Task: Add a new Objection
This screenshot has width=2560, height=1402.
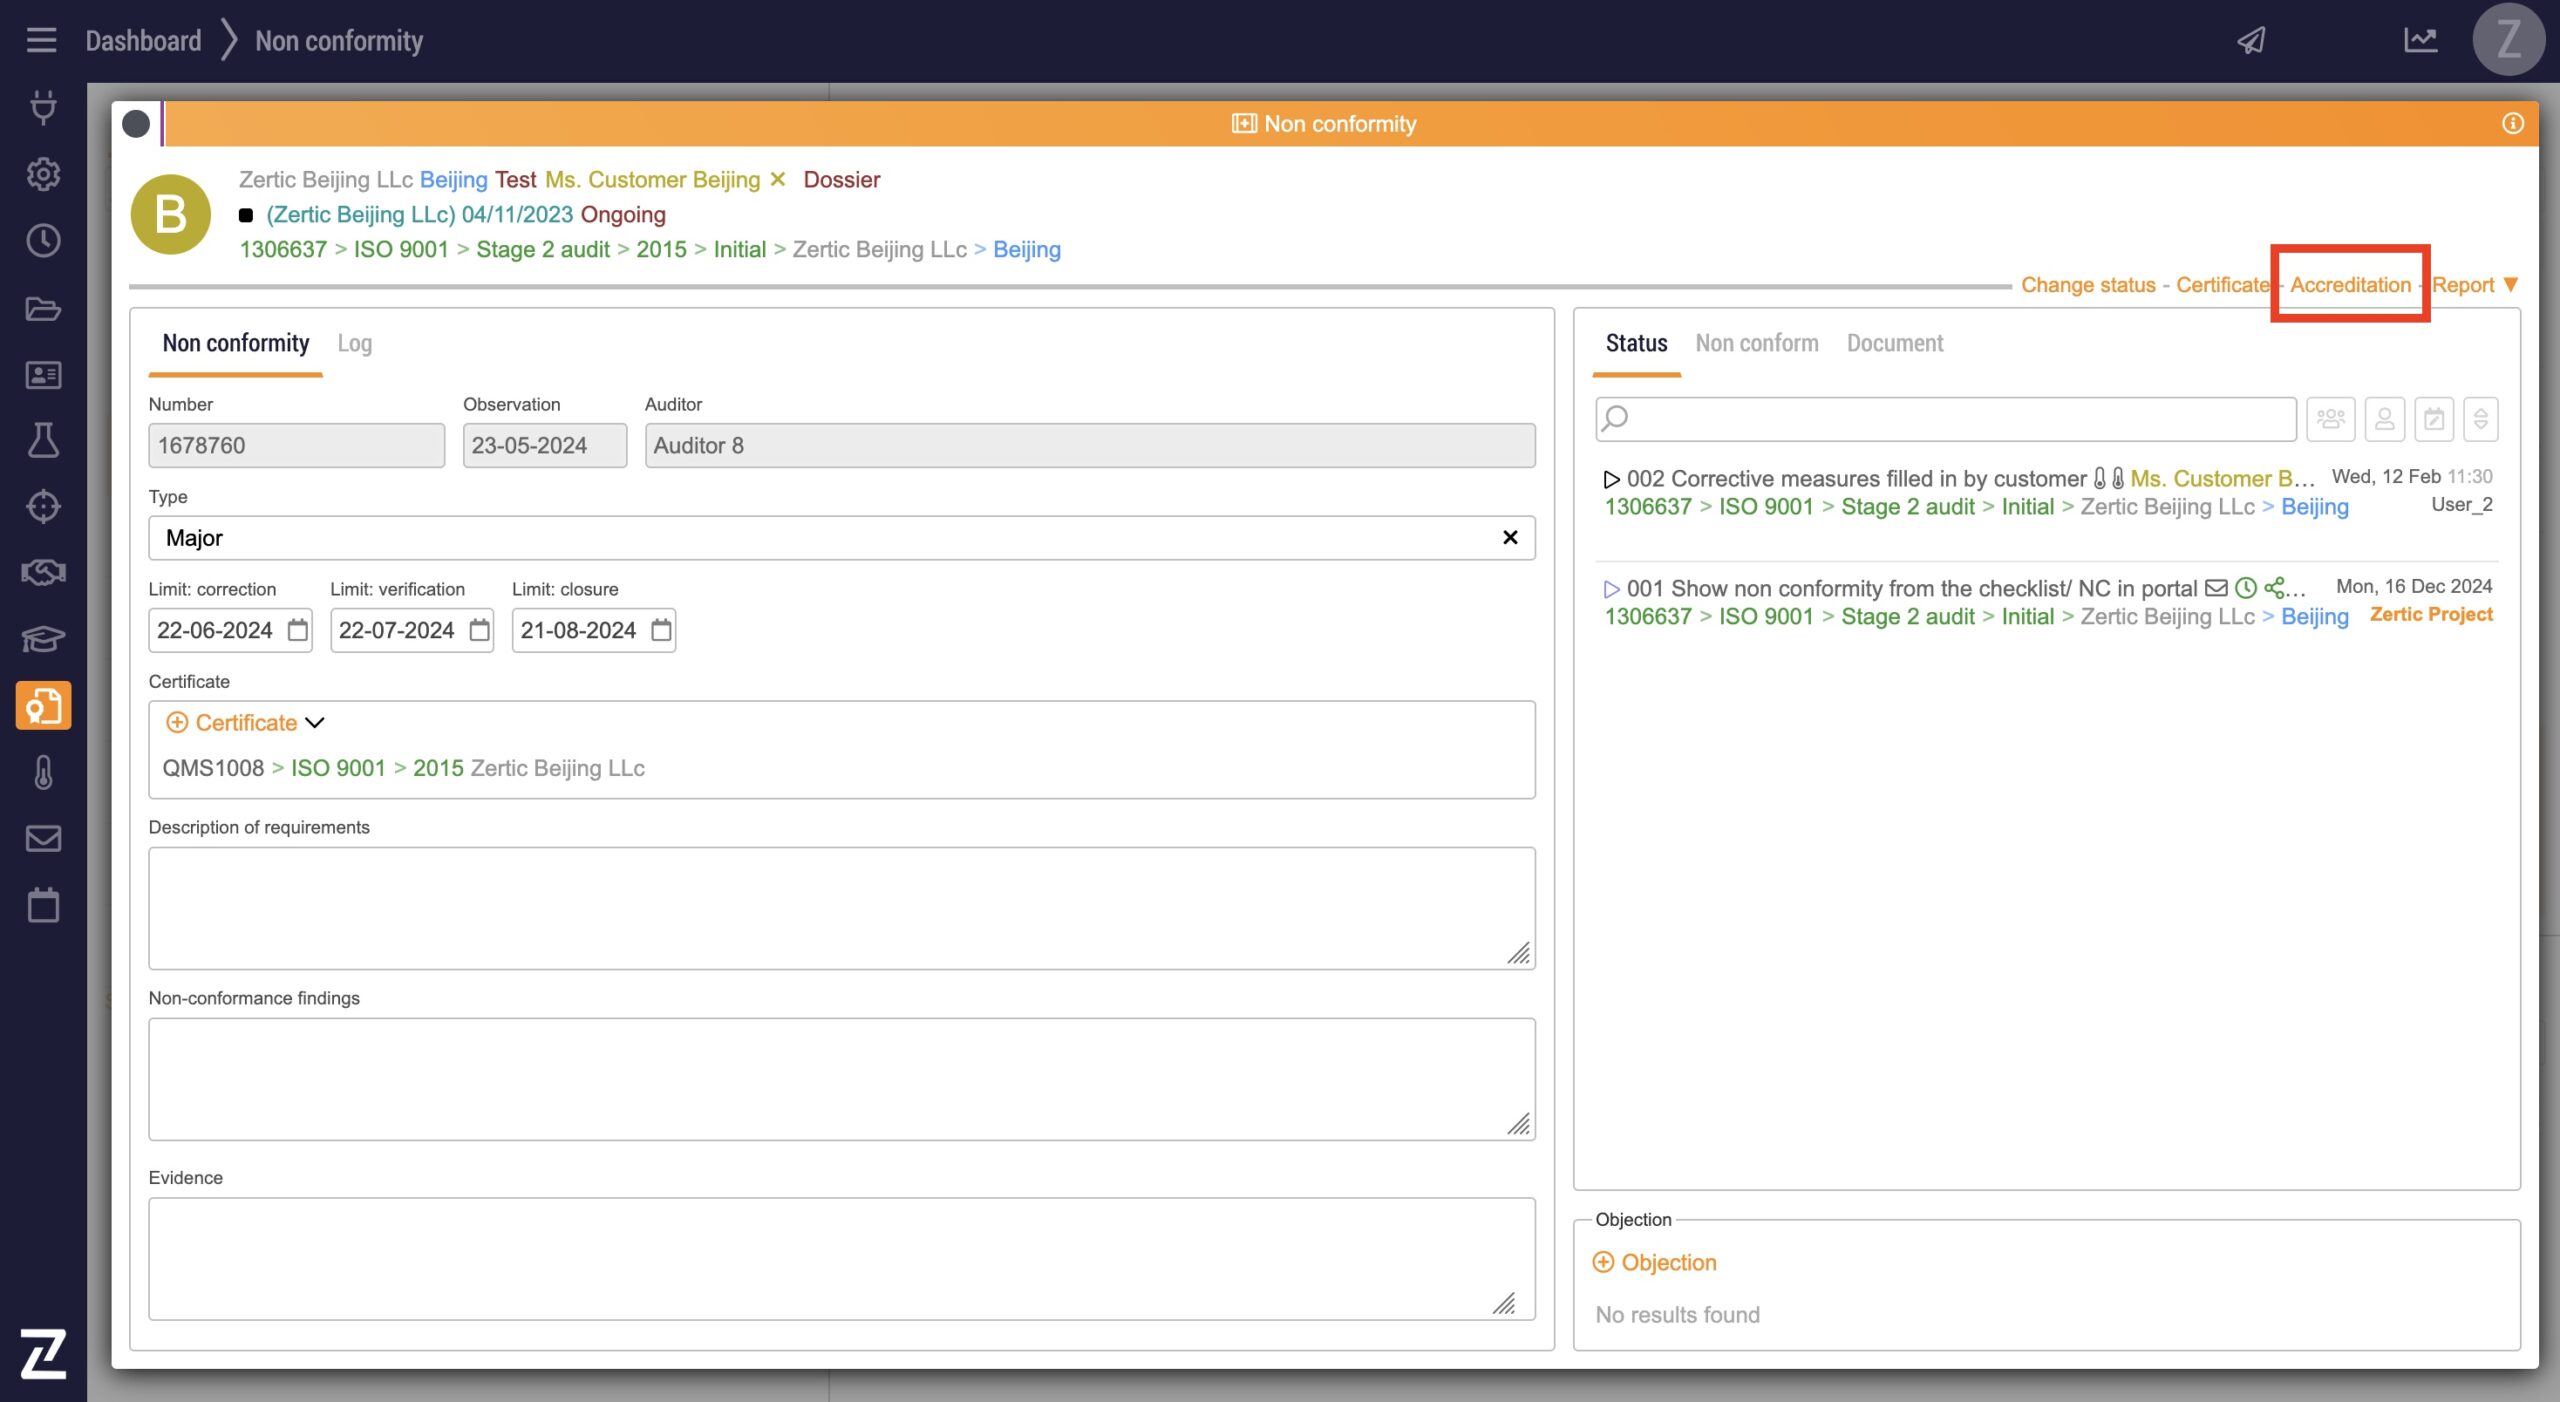Action: click(1654, 1262)
